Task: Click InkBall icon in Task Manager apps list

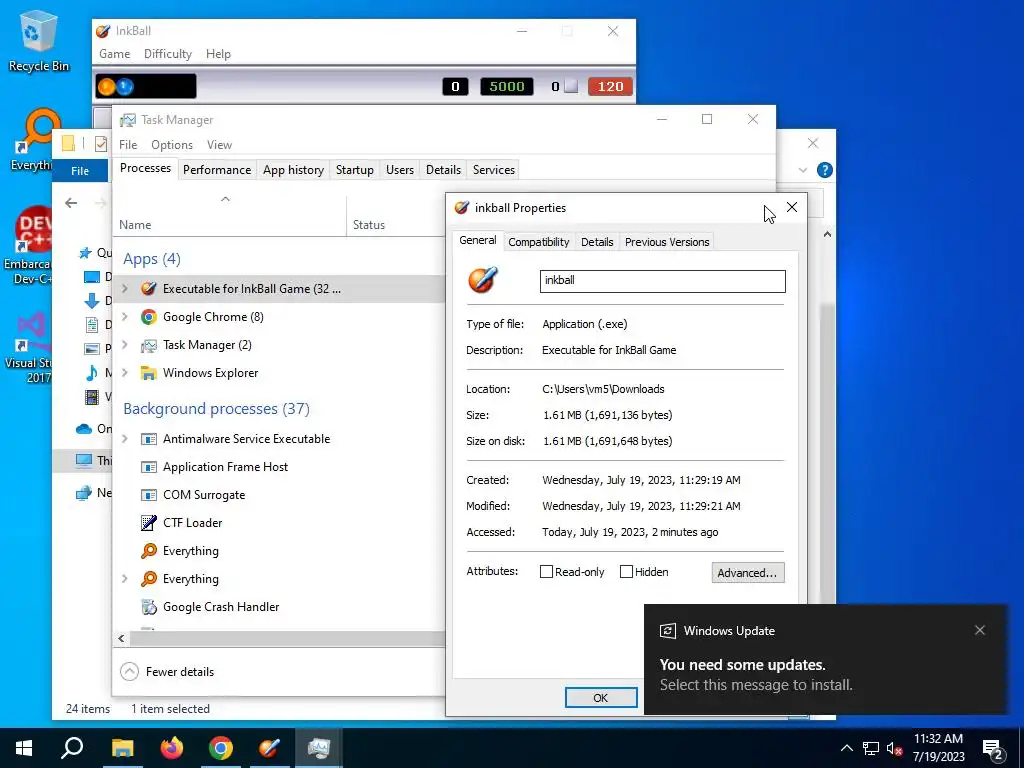Action: point(149,289)
